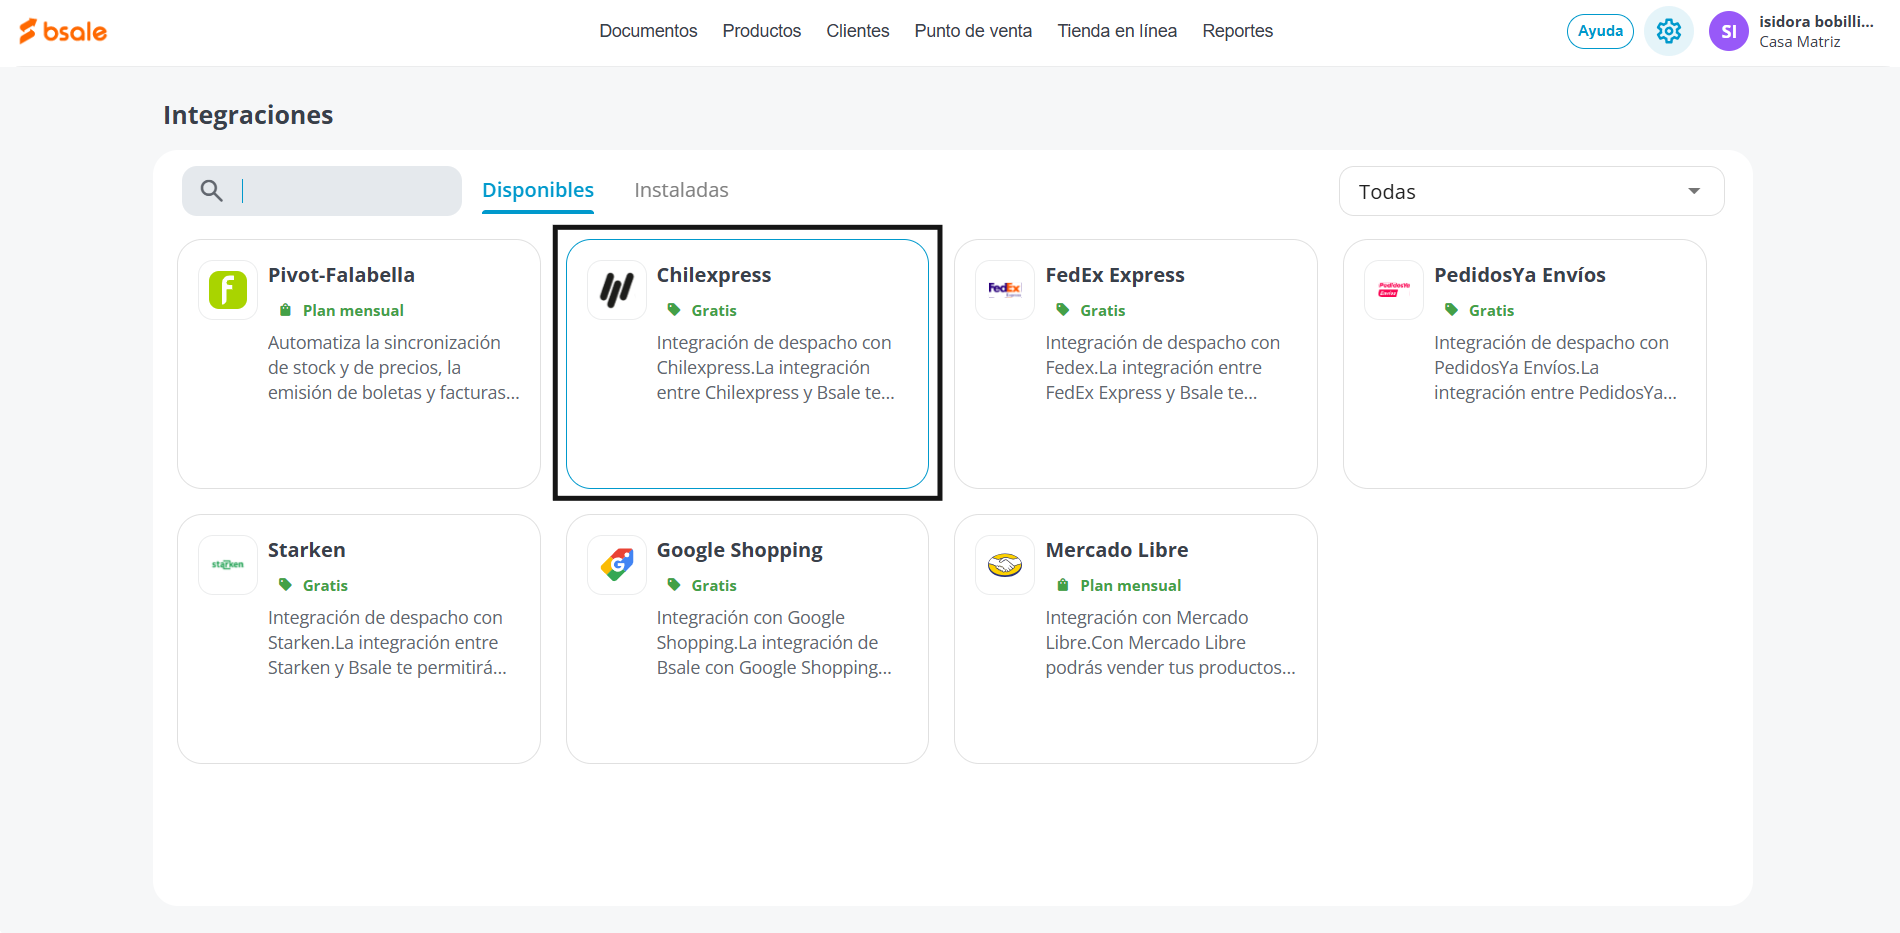Click Google Shopping's Gratis label
The height and width of the screenshot is (933, 1900).
pos(714,585)
